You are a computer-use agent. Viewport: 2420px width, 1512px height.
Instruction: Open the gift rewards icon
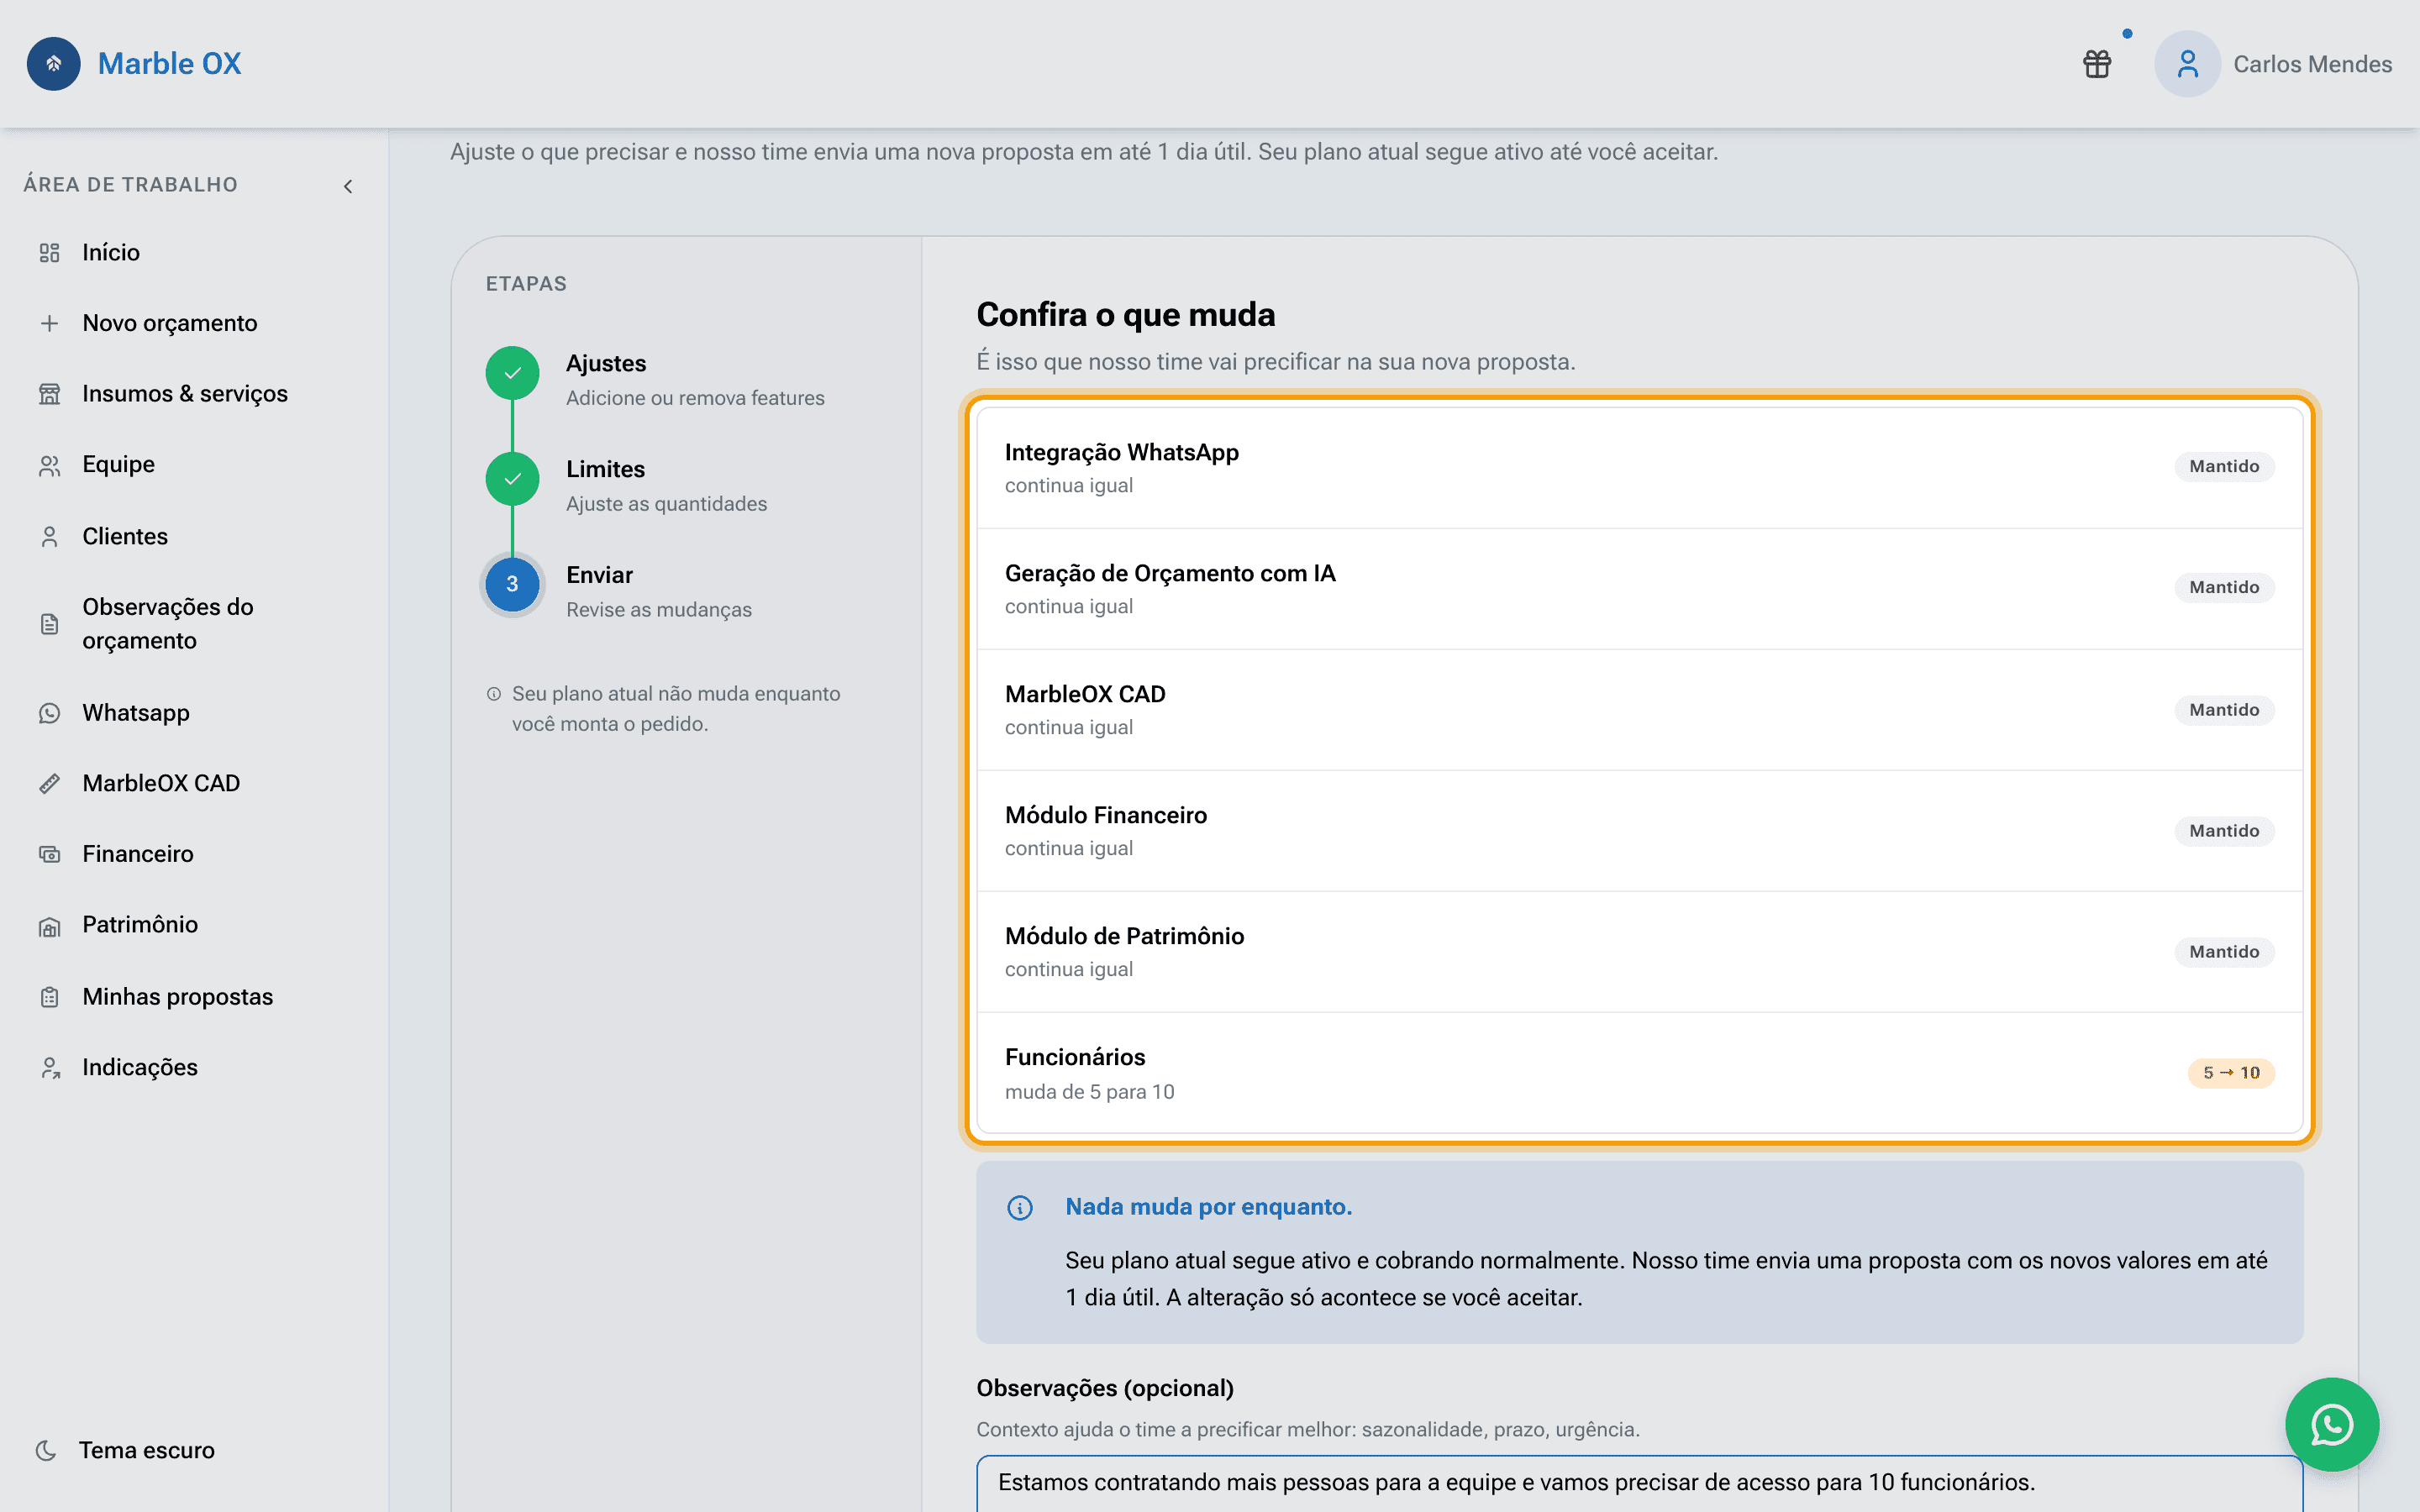coord(2097,64)
